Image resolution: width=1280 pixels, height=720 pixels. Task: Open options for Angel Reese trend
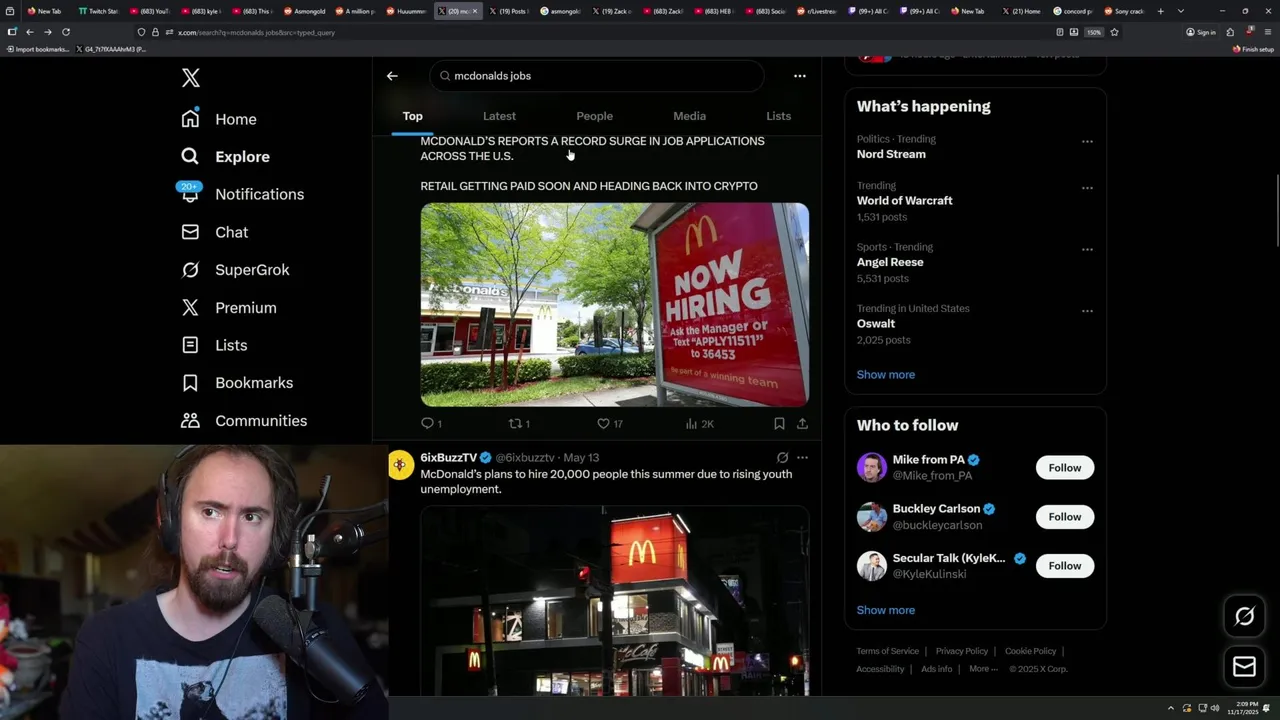(1087, 249)
